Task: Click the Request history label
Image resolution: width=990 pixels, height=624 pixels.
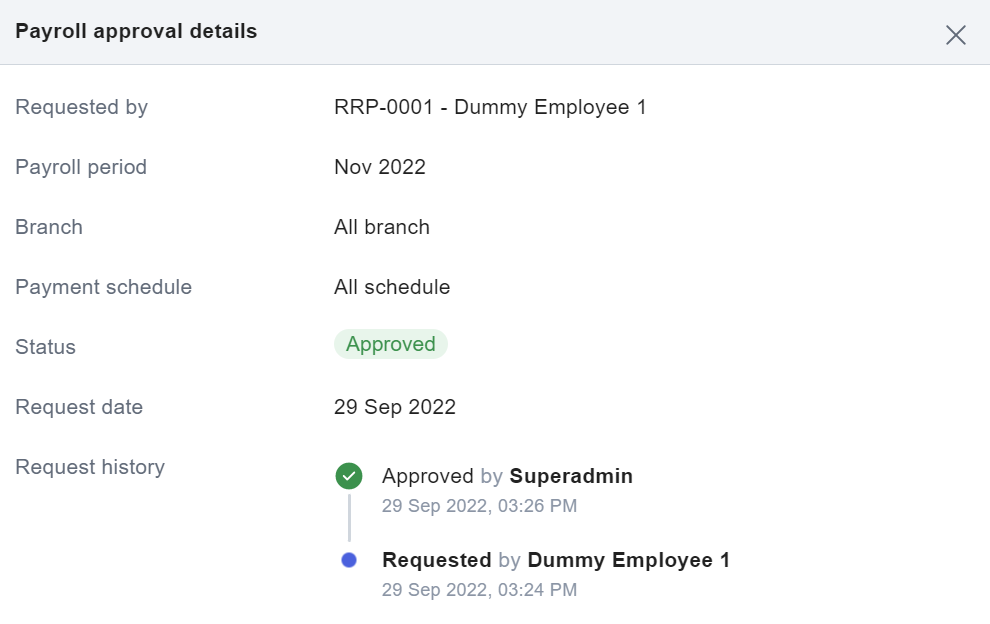Action: [90, 467]
